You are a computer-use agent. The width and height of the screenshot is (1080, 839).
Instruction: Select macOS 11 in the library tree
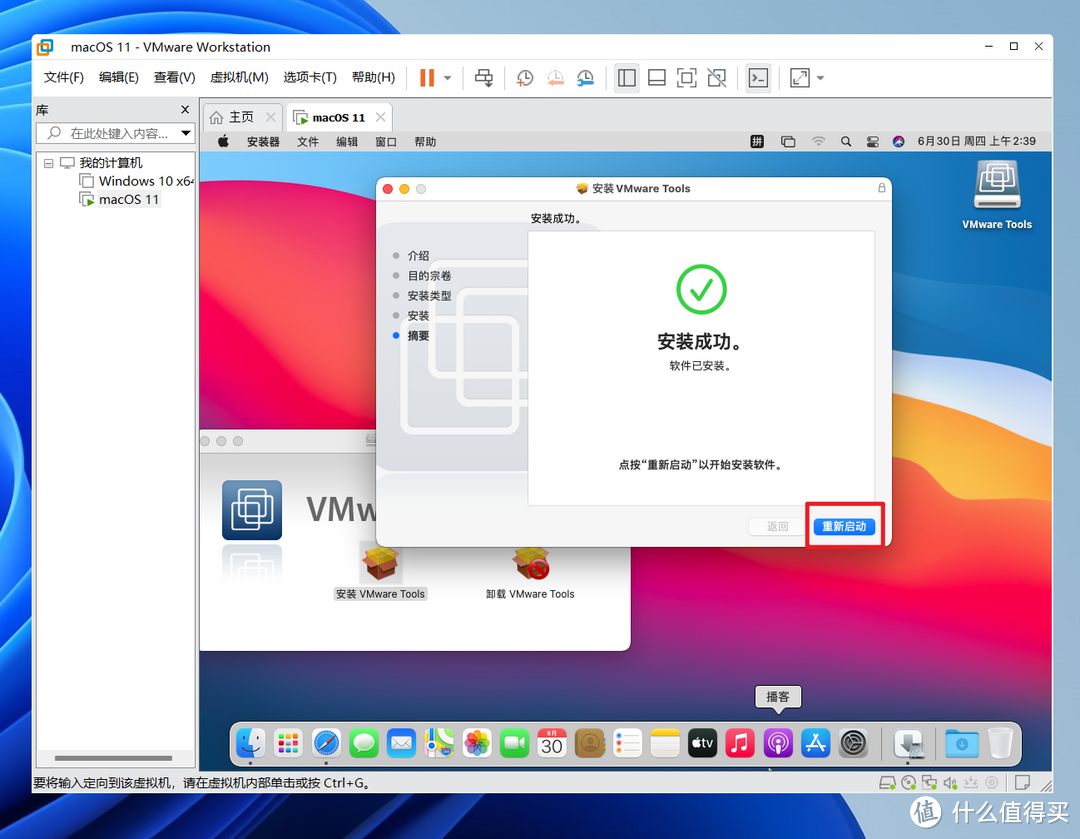121,200
